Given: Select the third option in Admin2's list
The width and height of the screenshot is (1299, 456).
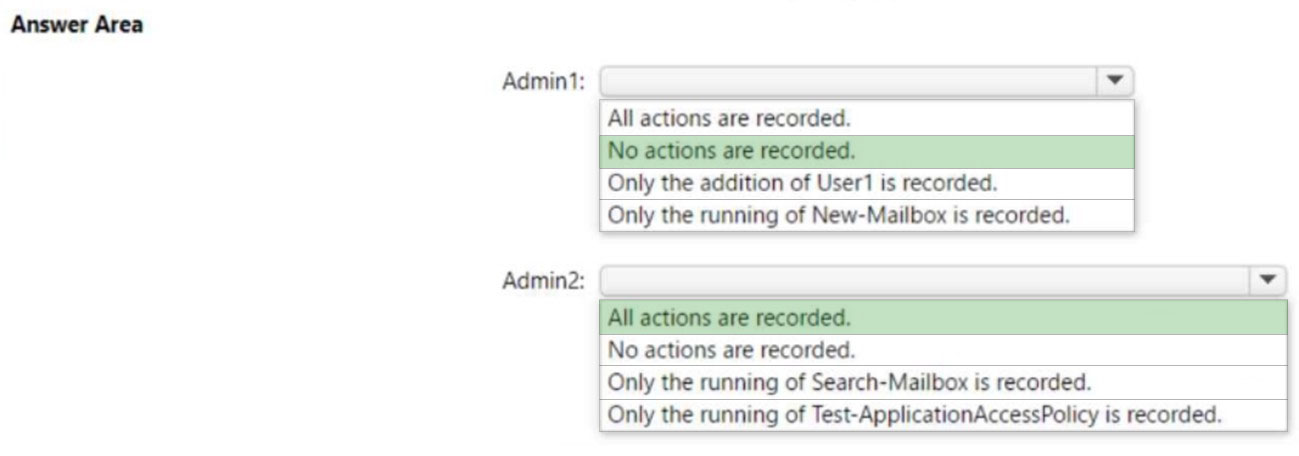Looking at the screenshot, I should coord(943,382).
